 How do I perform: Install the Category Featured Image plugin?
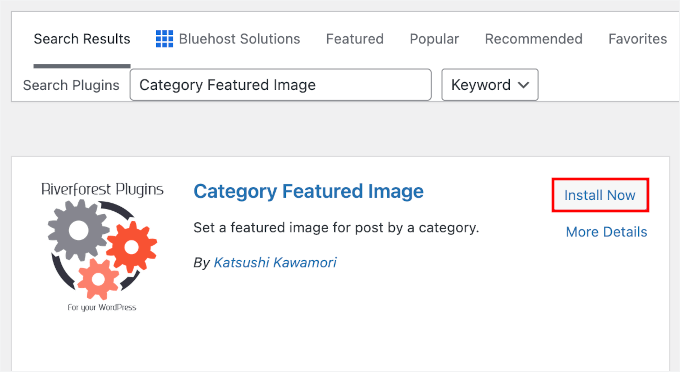[x=600, y=195]
